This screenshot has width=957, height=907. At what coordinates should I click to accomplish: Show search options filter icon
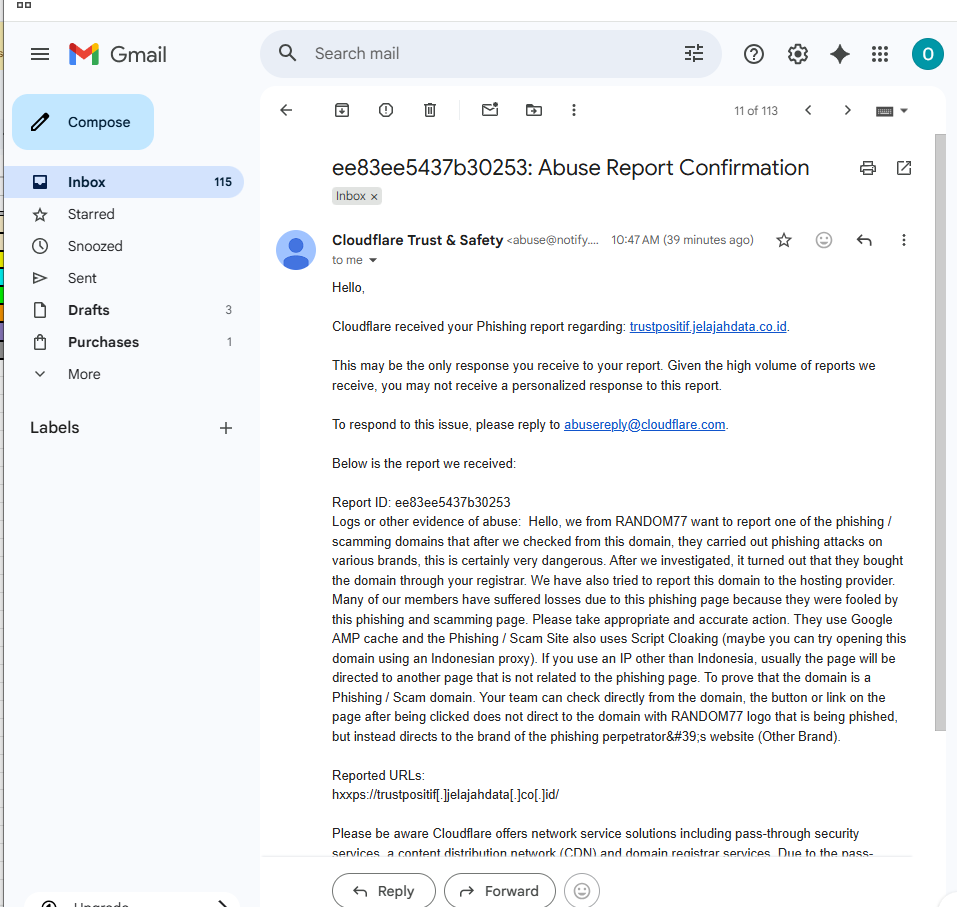point(694,54)
